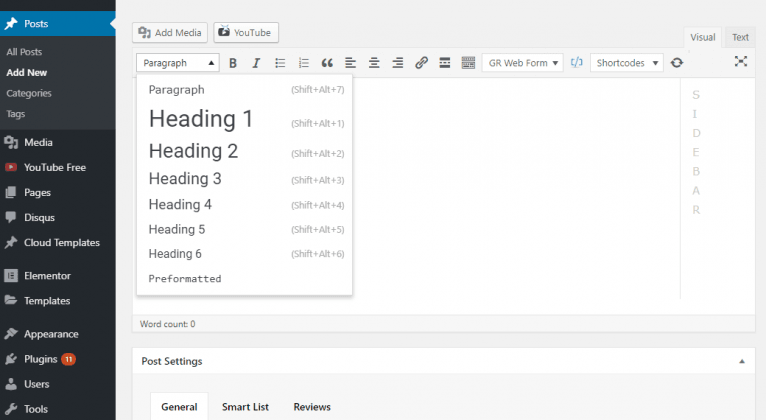Go to All Posts
This screenshot has height=420, width=766.
coord(24,52)
